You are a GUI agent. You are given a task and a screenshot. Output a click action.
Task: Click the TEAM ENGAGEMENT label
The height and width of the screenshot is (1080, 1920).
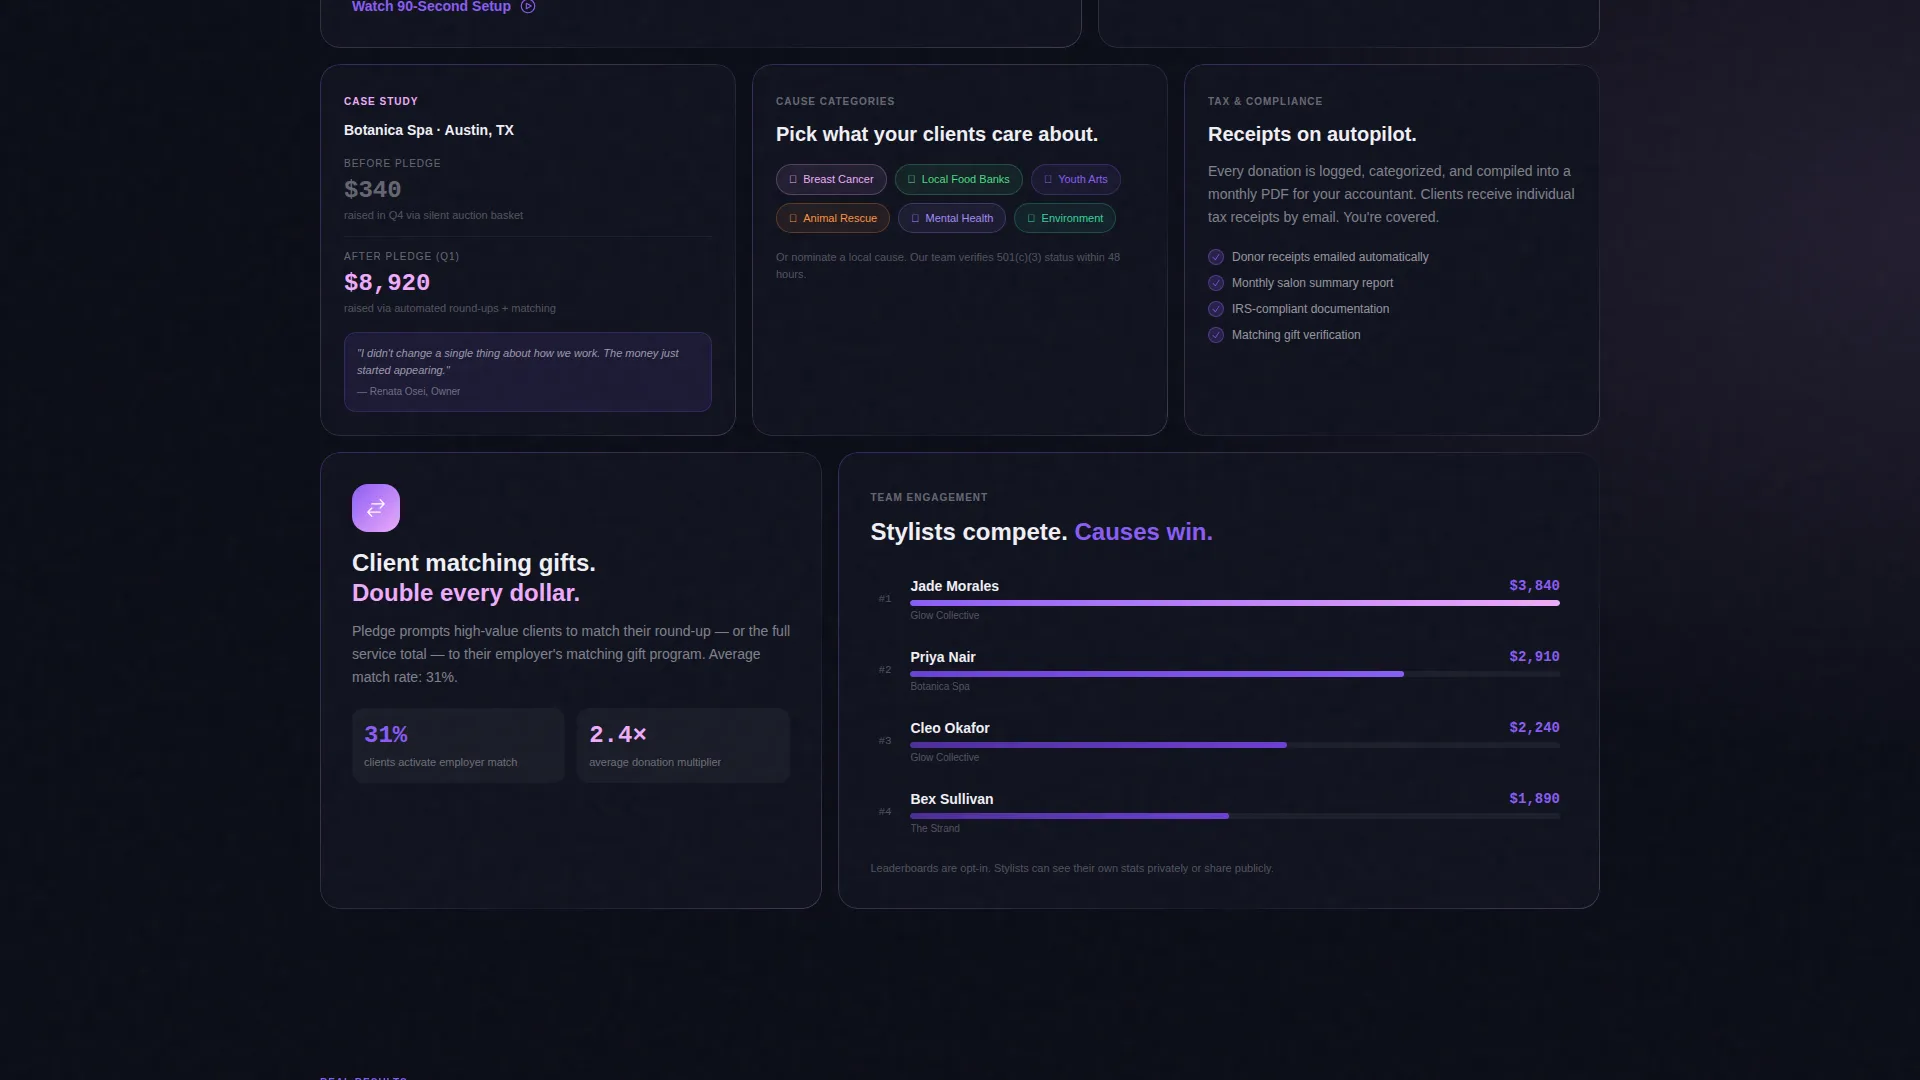929,498
